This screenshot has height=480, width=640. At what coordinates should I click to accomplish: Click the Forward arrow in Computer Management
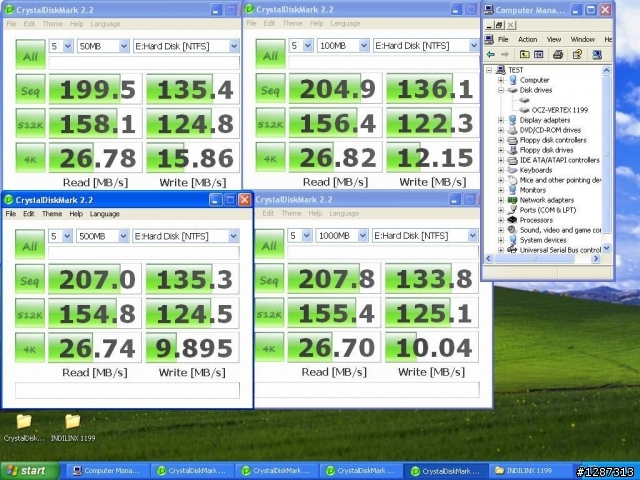505,54
